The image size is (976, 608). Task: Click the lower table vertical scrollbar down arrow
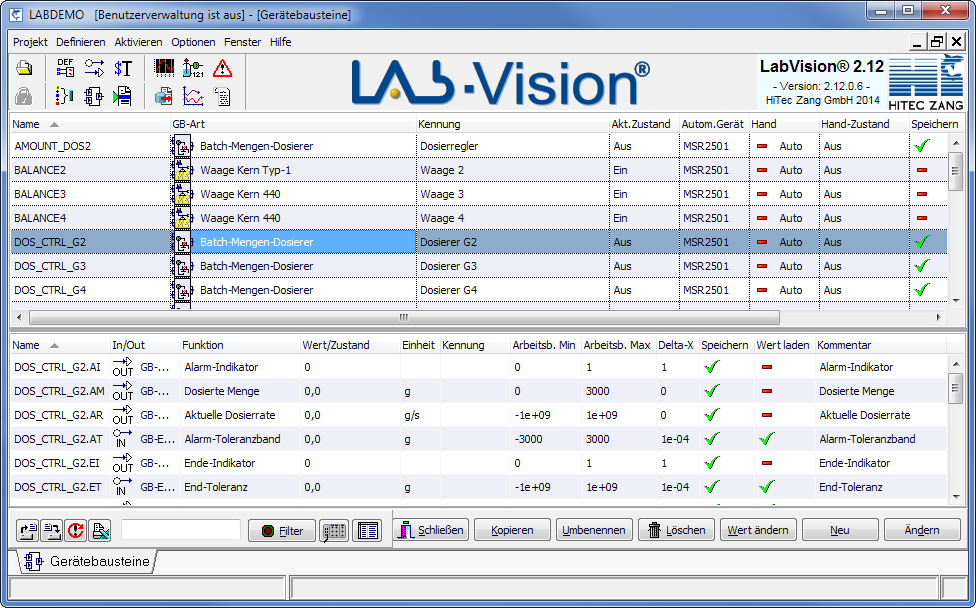coord(956,497)
